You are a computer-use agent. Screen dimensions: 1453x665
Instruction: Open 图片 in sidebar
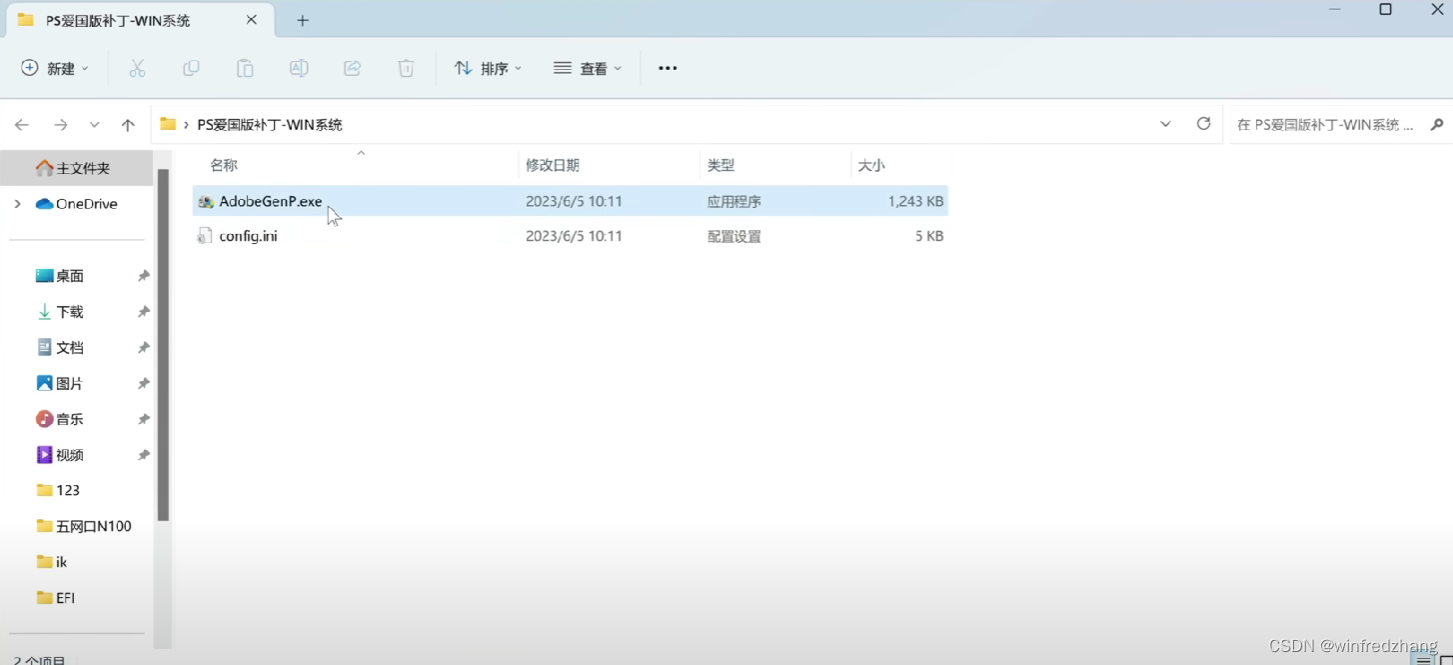click(x=70, y=384)
